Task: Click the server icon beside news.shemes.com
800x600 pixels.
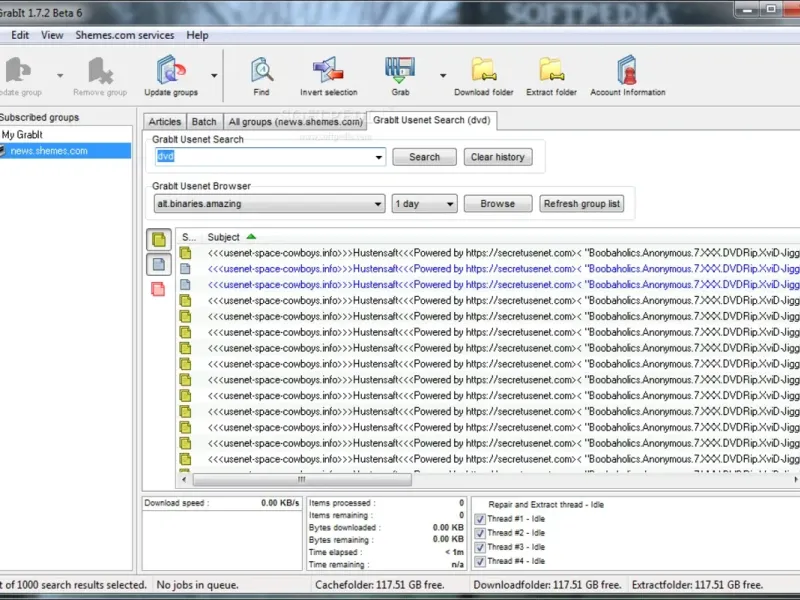Action: click(3, 151)
